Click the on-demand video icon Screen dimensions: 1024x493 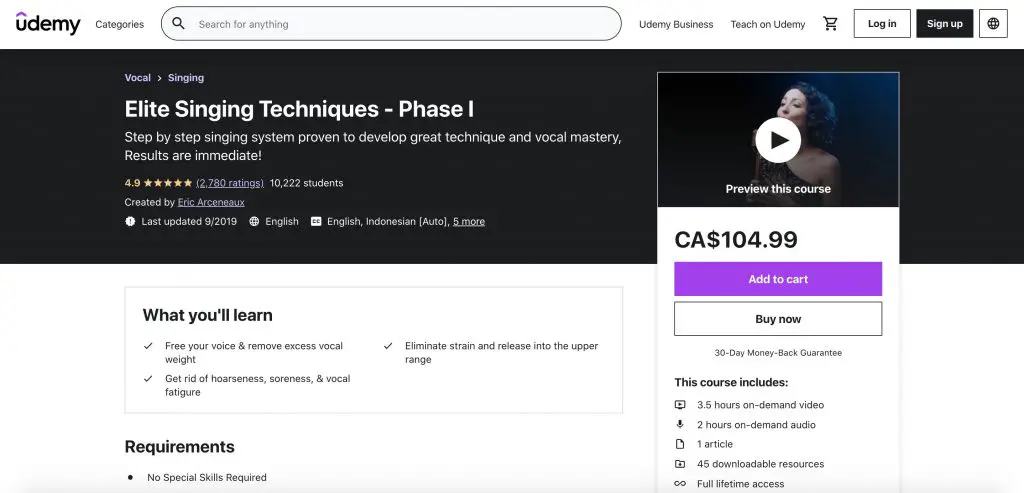tap(680, 405)
